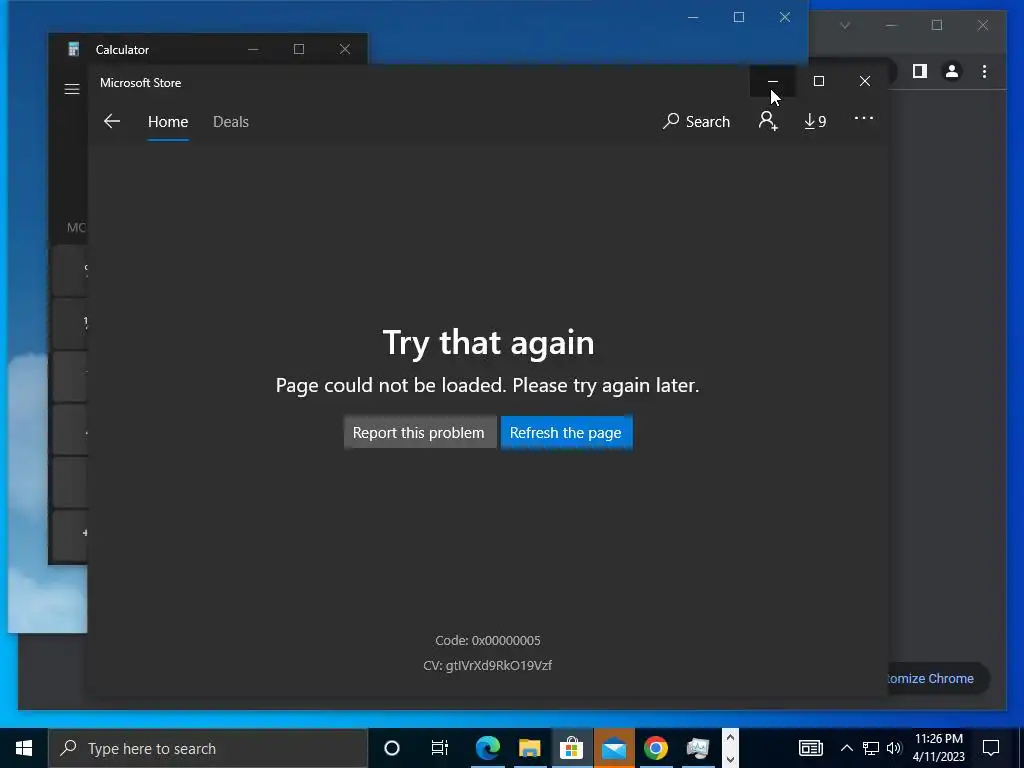Click the last pinned app on the taskbar
1024x768 pixels.
pos(697,748)
